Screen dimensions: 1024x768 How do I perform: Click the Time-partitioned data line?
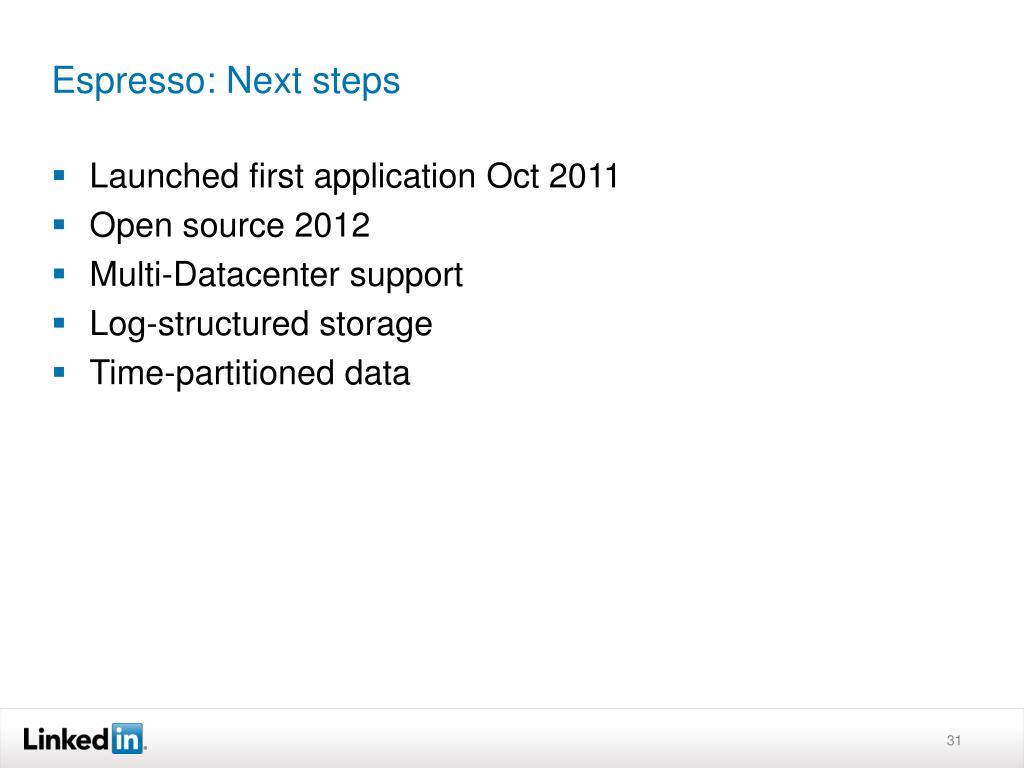(x=250, y=374)
